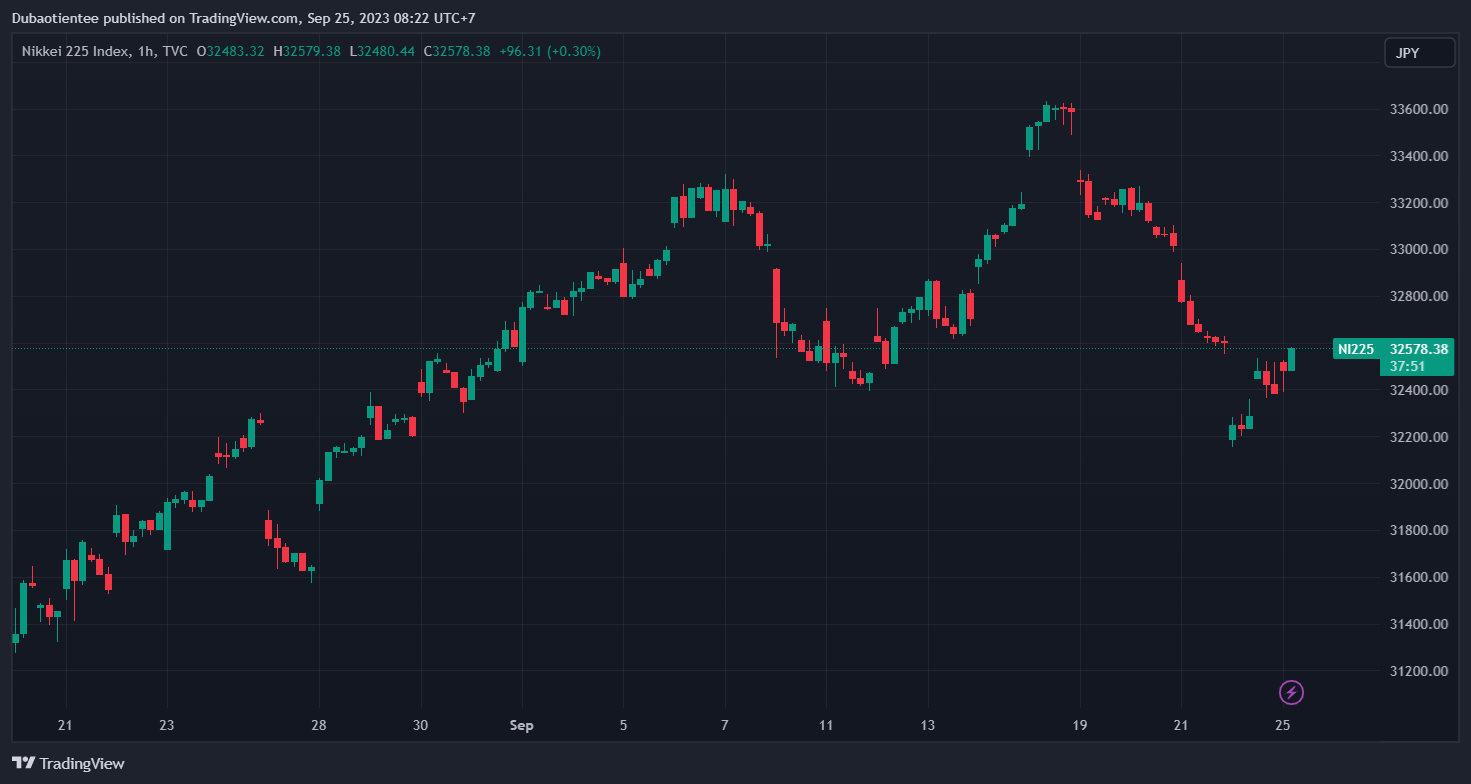Click the purple lightning bolt icon
Image resolution: width=1471 pixels, height=784 pixels.
click(1291, 692)
